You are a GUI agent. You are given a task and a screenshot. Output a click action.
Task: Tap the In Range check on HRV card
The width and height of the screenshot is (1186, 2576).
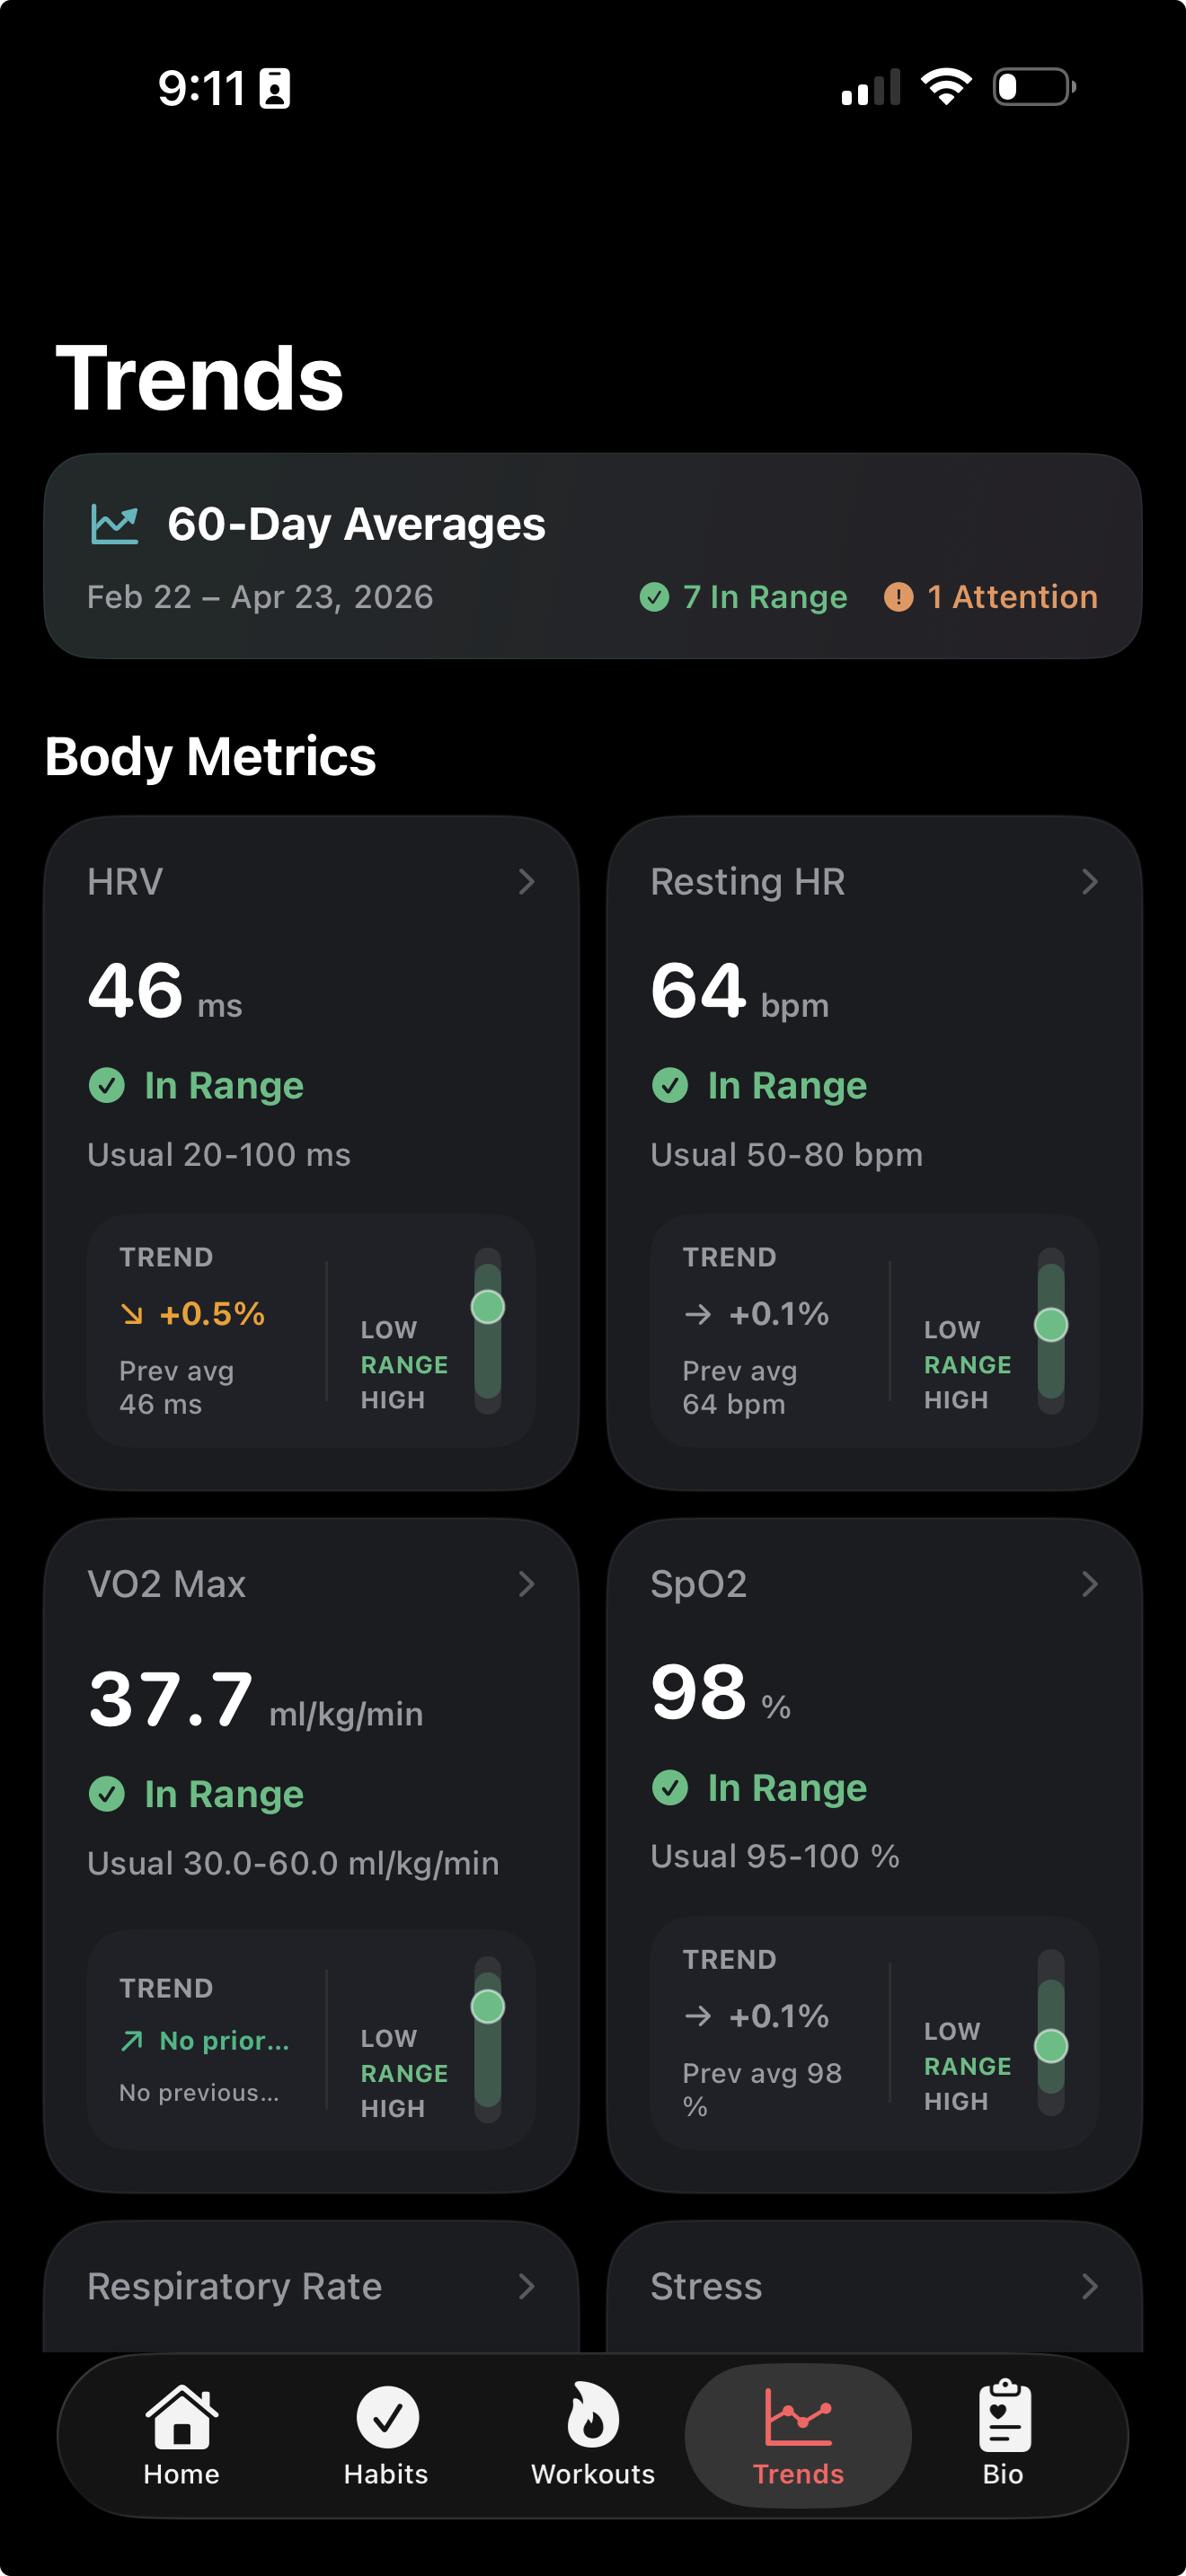click(106, 1085)
